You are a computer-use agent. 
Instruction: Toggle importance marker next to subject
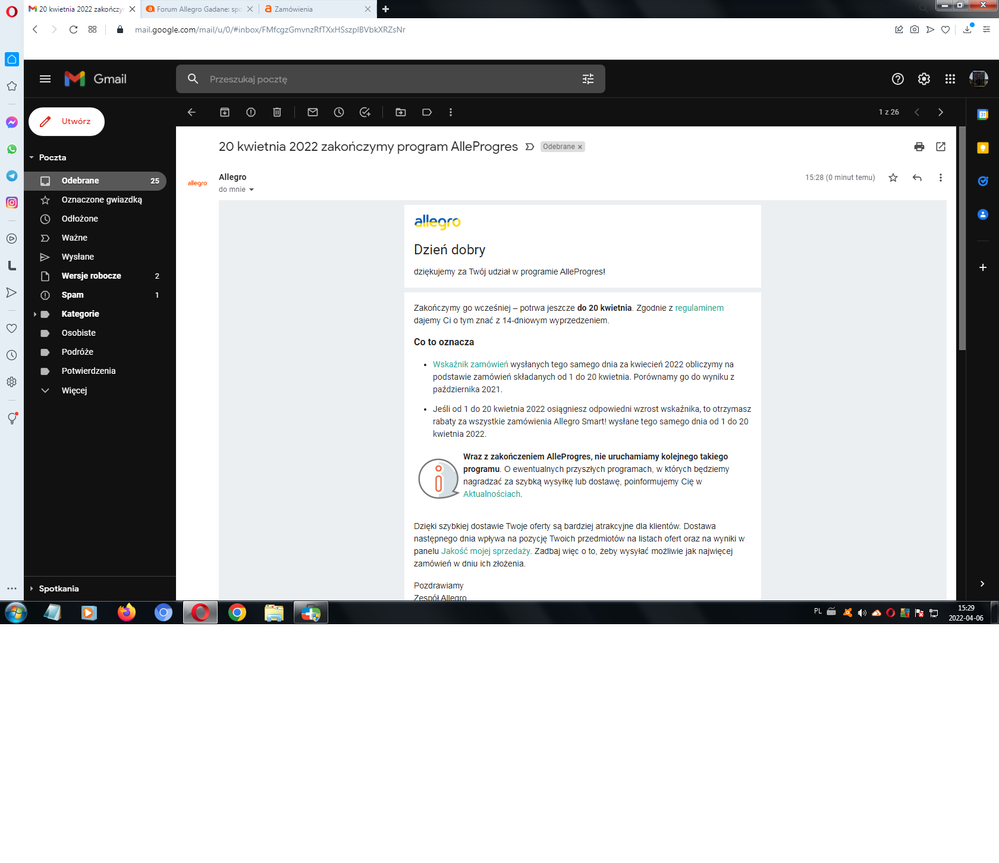click(x=529, y=146)
